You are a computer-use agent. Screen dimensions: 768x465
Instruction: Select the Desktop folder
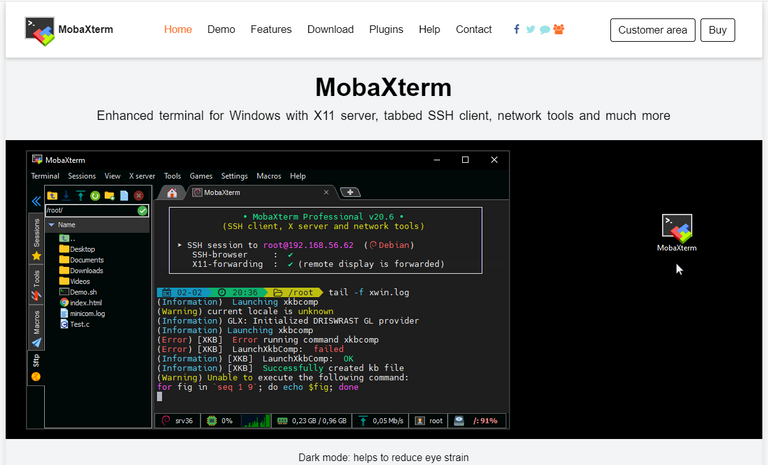tap(77, 249)
